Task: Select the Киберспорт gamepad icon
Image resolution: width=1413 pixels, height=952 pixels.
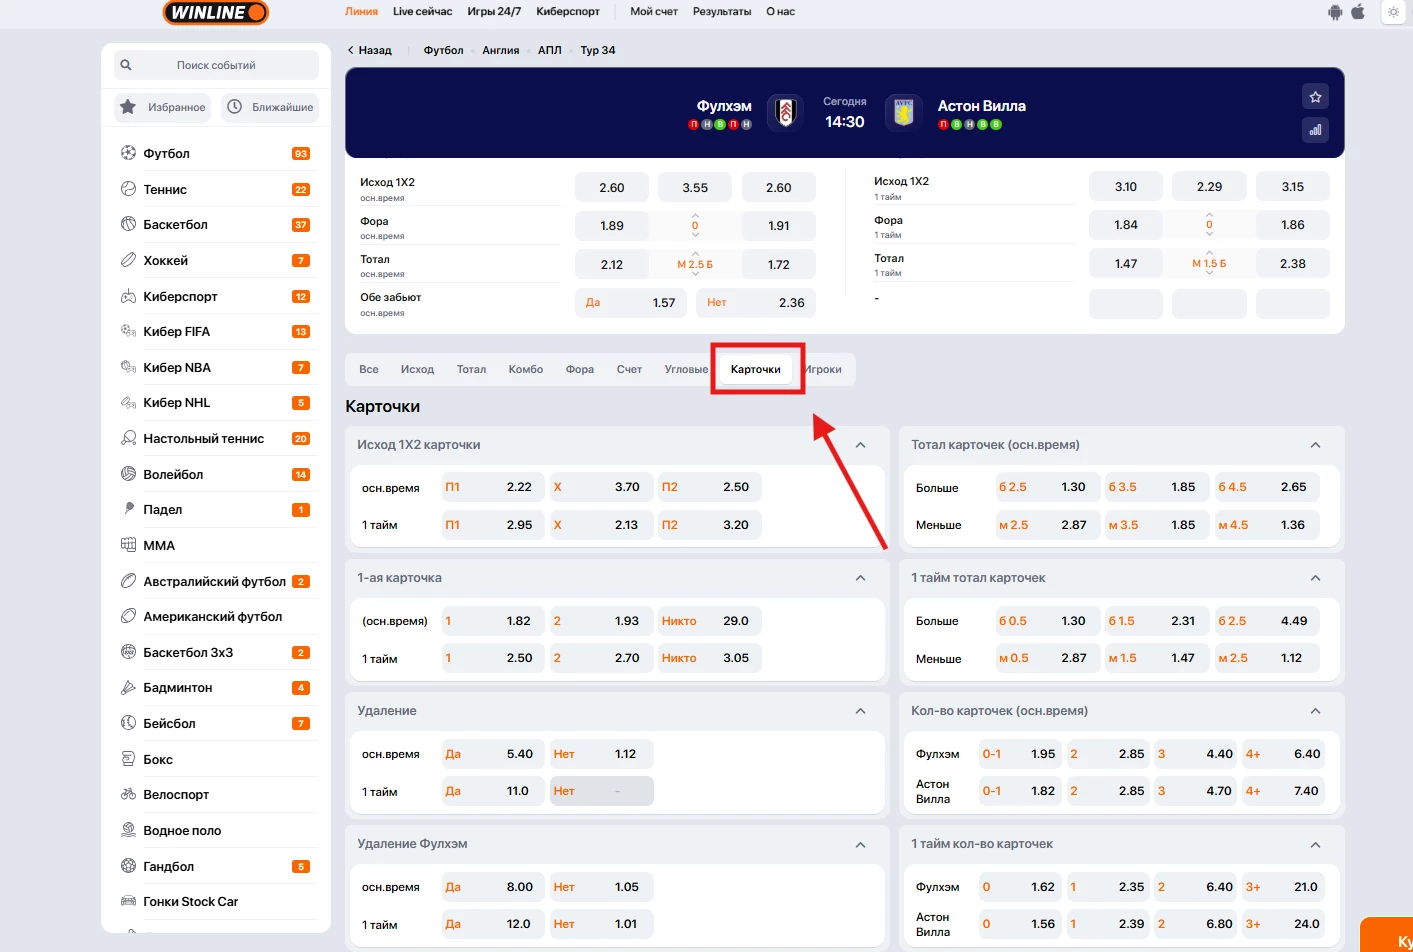Action: [x=128, y=296]
